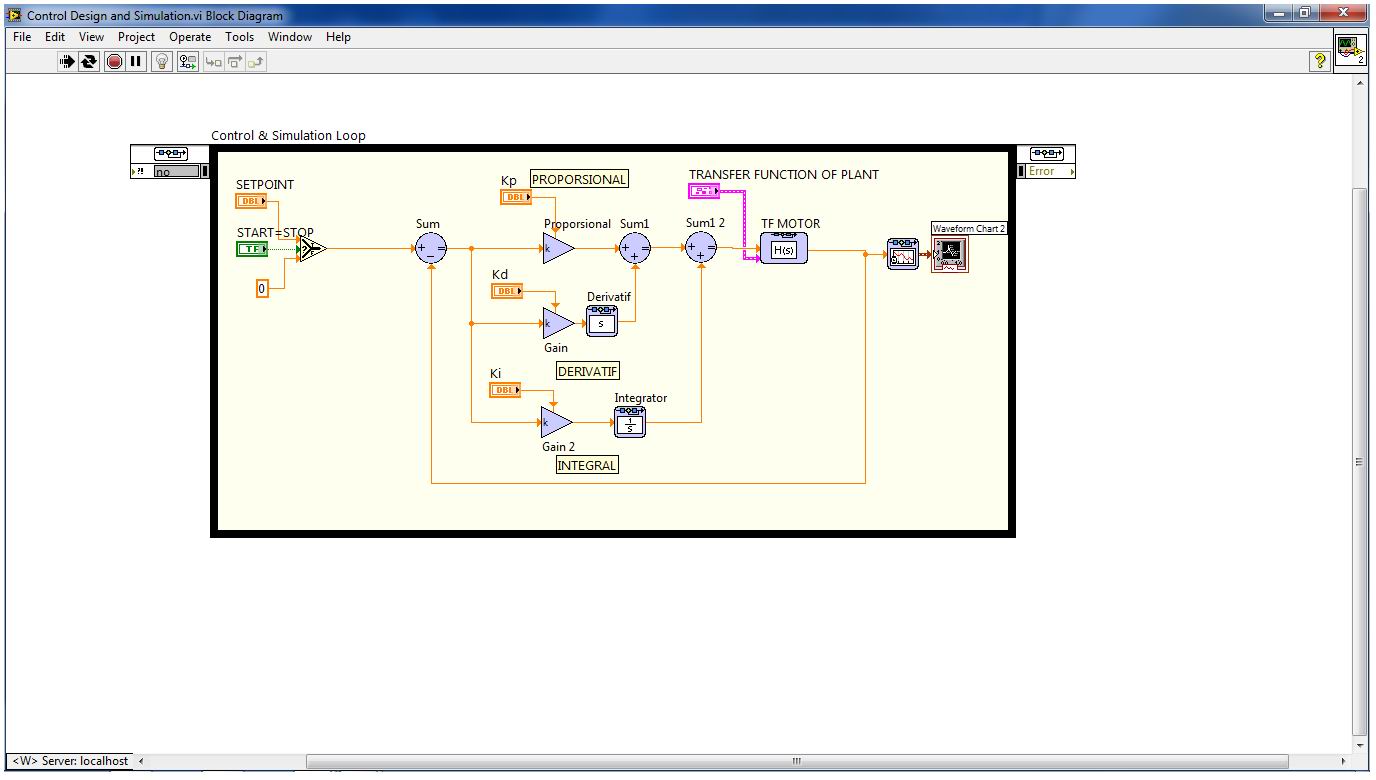This screenshot has width=1376, height=780.
Task: Select the Gain 2 triangle block
Action: (556, 422)
